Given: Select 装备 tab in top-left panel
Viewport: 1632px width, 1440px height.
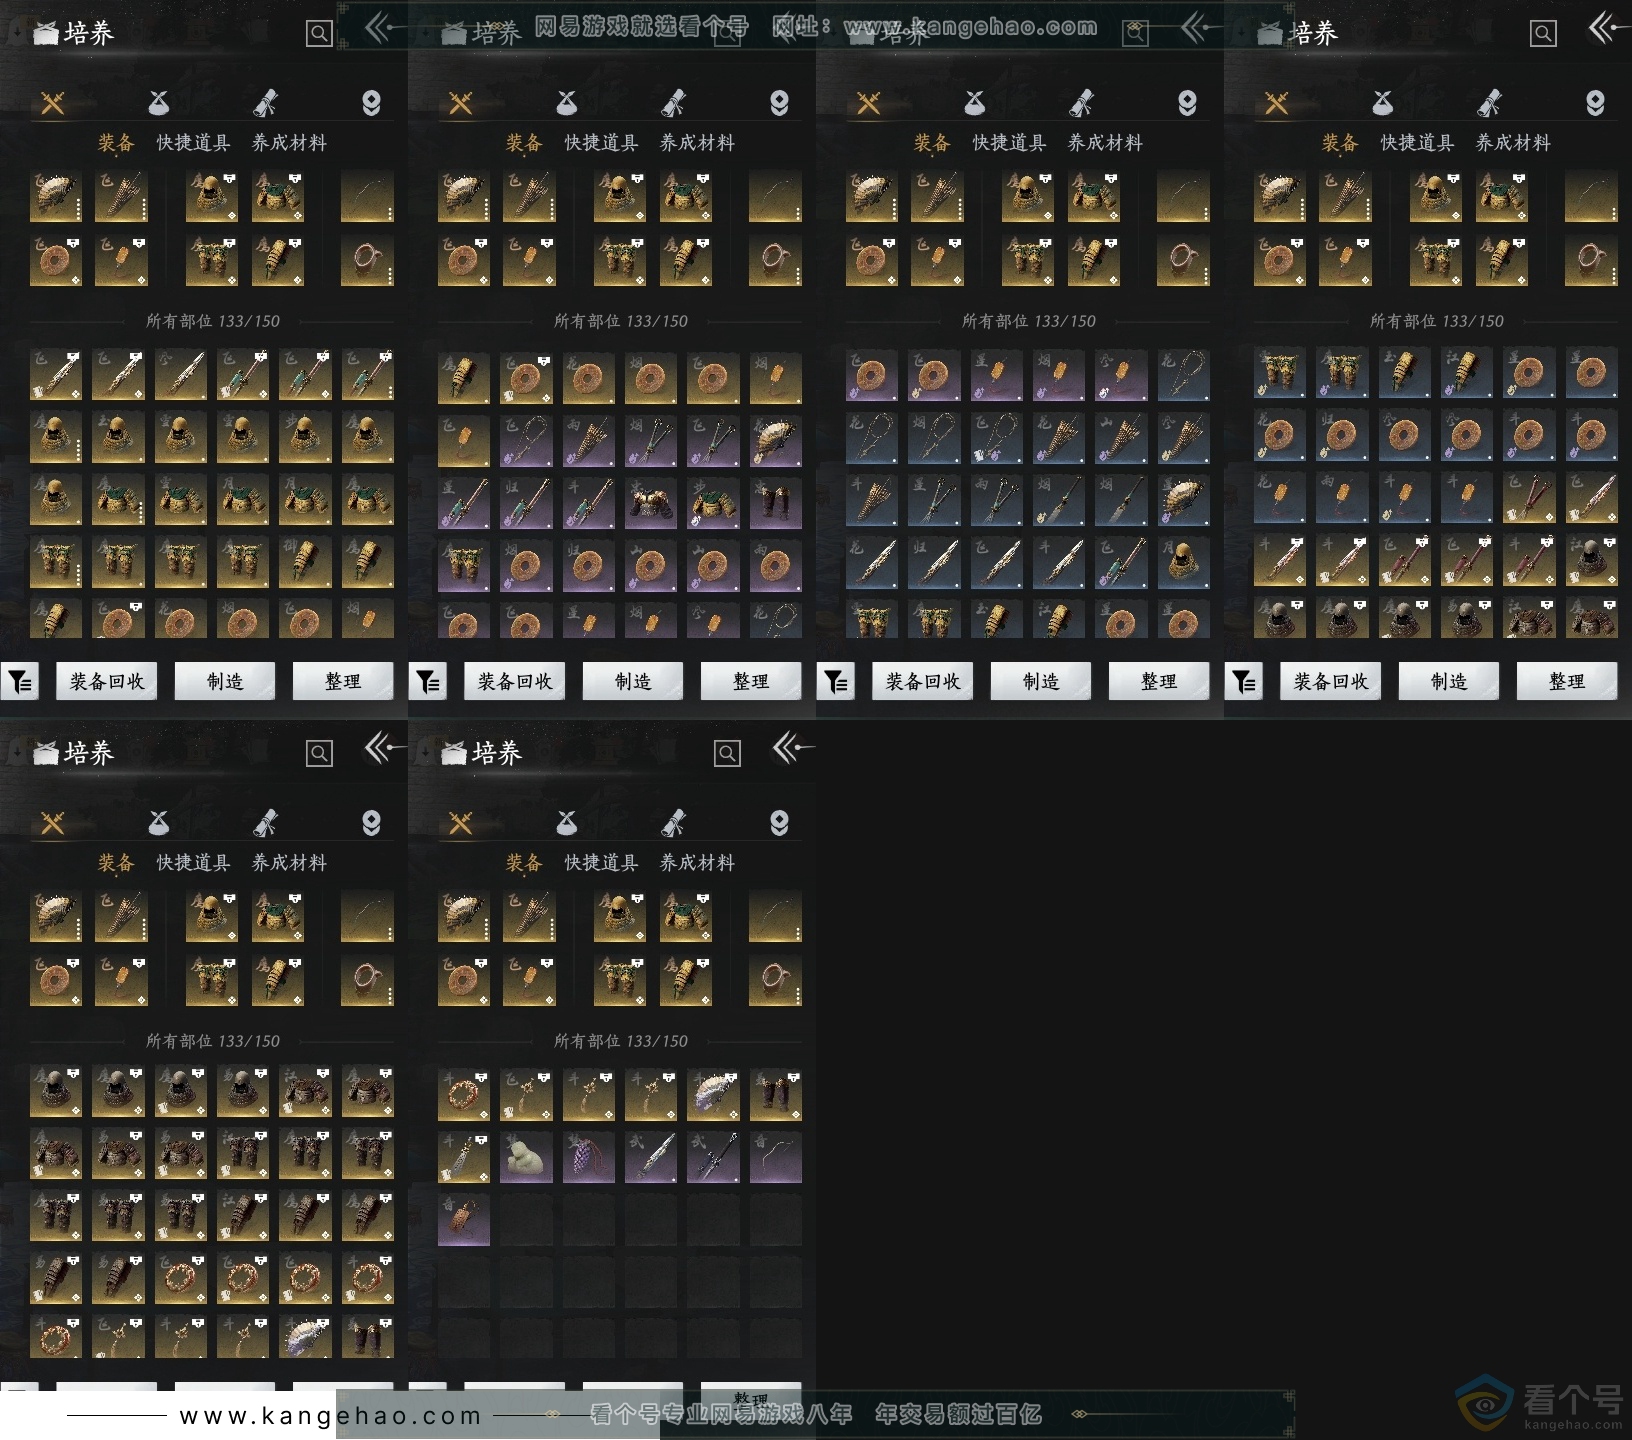Looking at the screenshot, I should (x=116, y=143).
